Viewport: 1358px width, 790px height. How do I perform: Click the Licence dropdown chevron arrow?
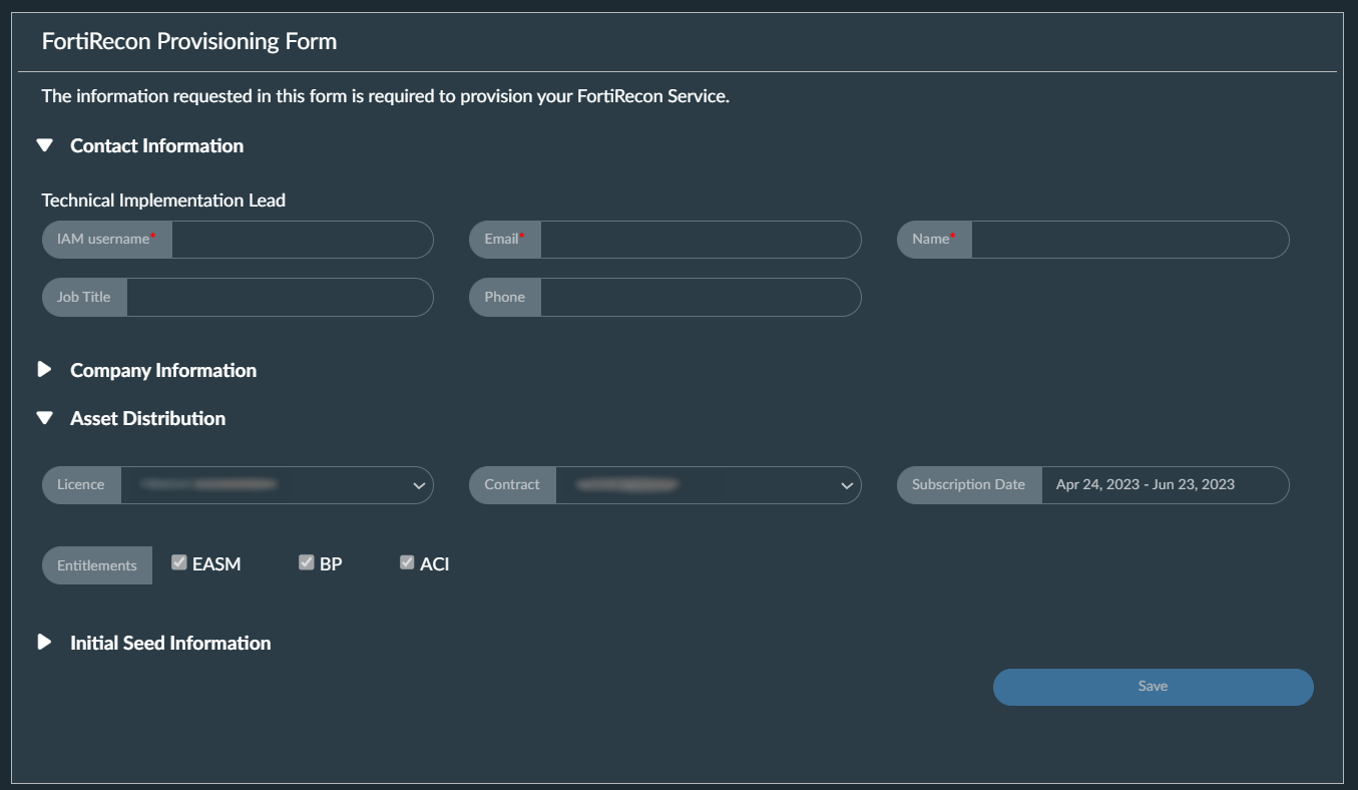coord(417,486)
